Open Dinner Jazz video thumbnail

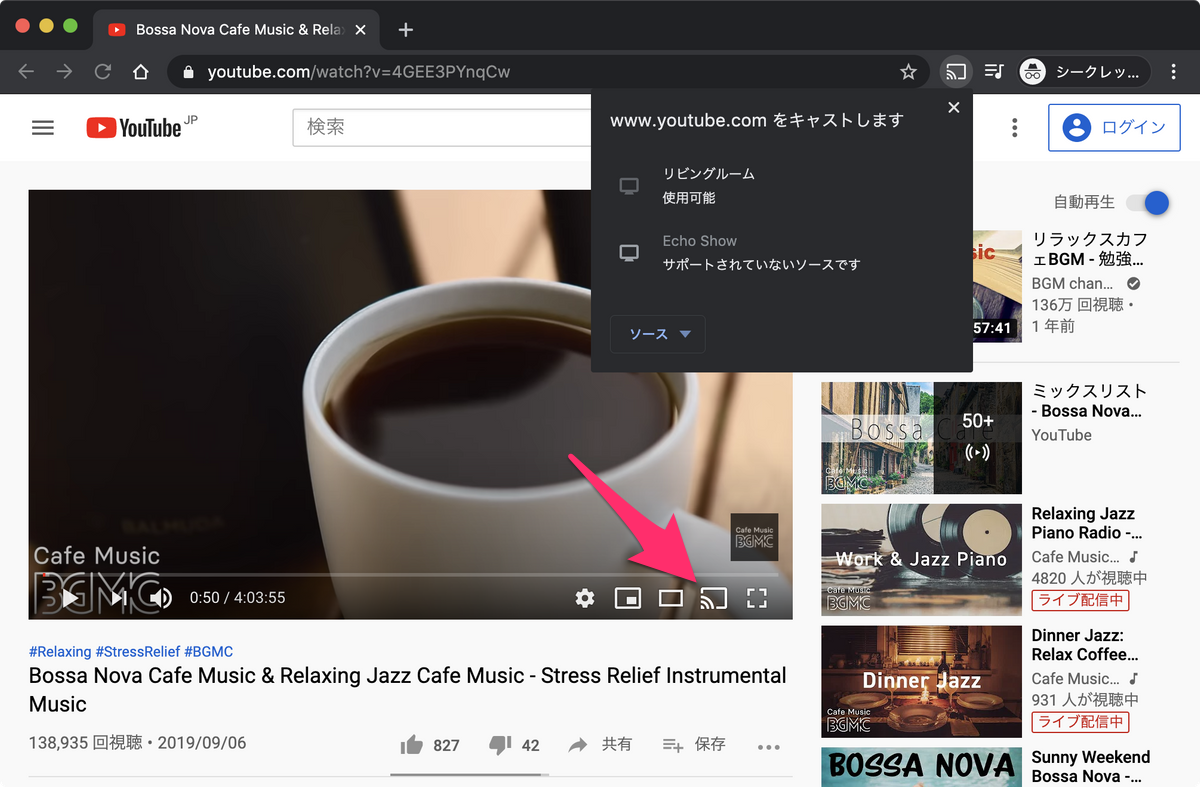click(921, 682)
